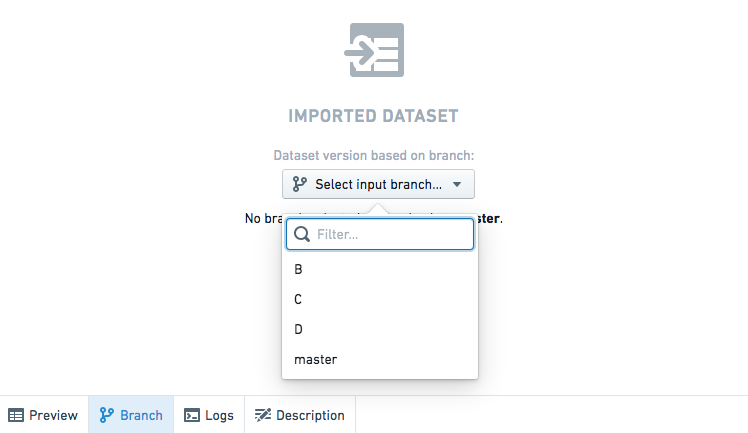Click the caret arrow beside Select input branch

(x=457, y=185)
